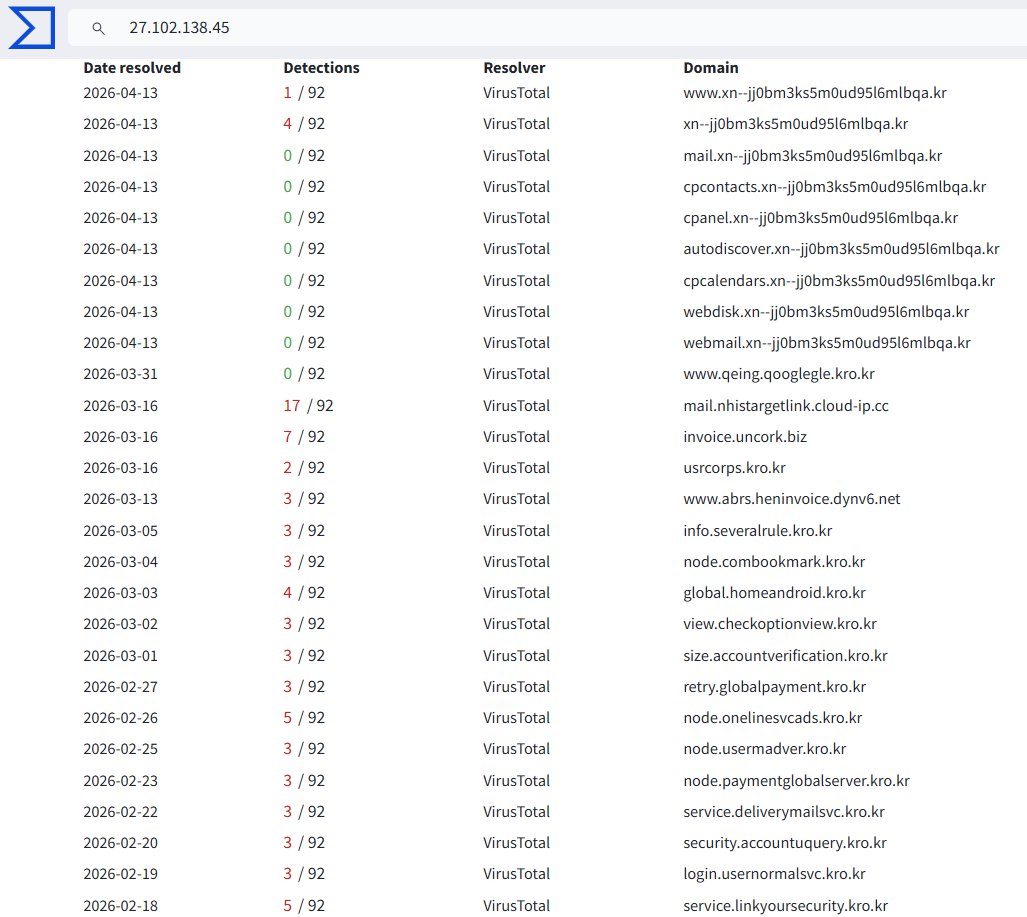Screen dimensions: 1027x917
Task: Click the date 2026-03-31
Action: coord(121,374)
